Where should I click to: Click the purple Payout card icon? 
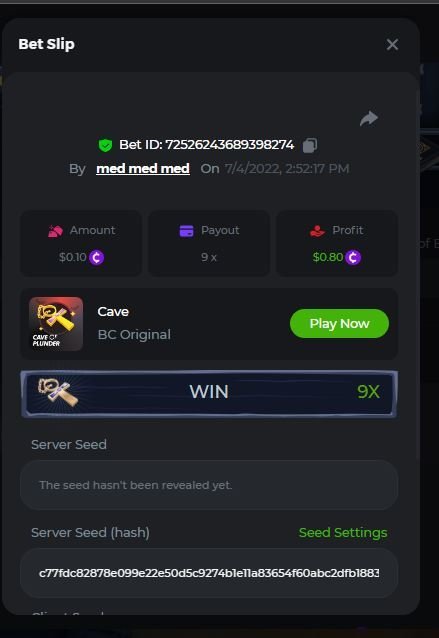(186, 231)
